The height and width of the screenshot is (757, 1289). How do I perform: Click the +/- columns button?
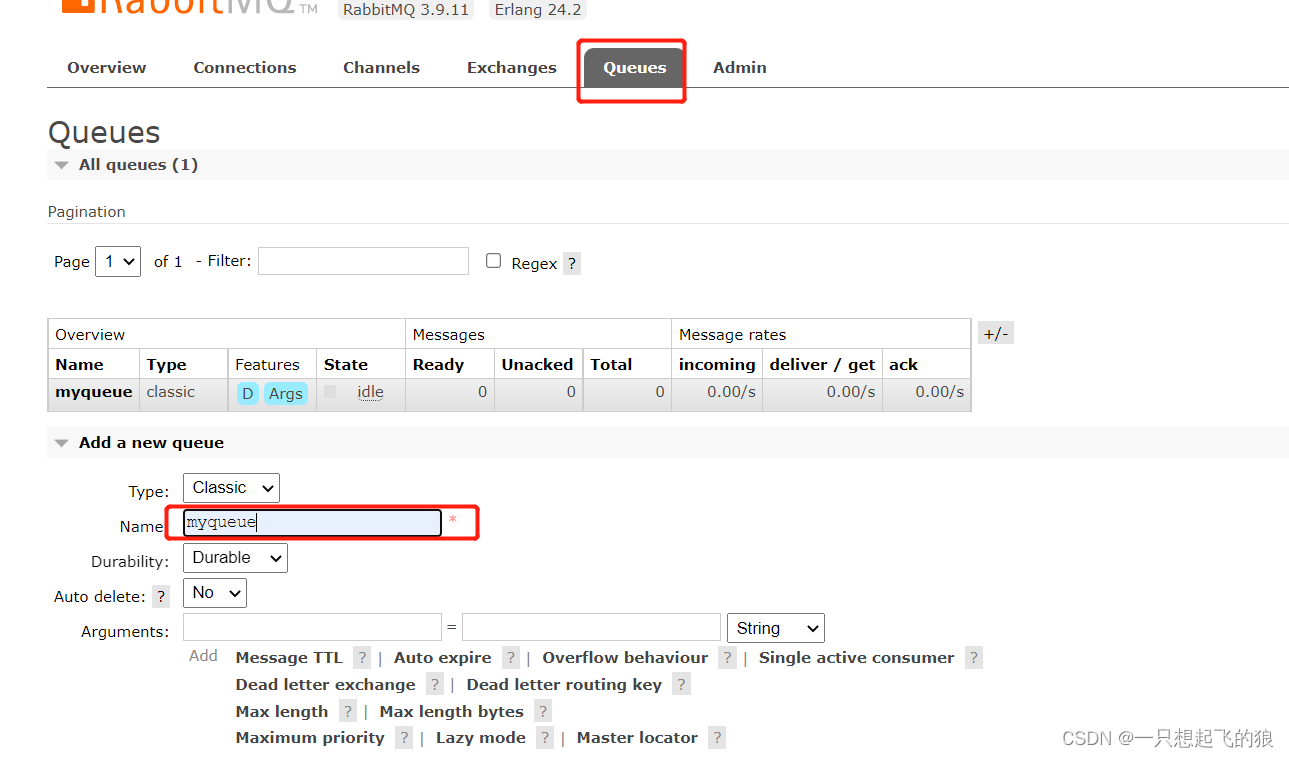tap(995, 332)
